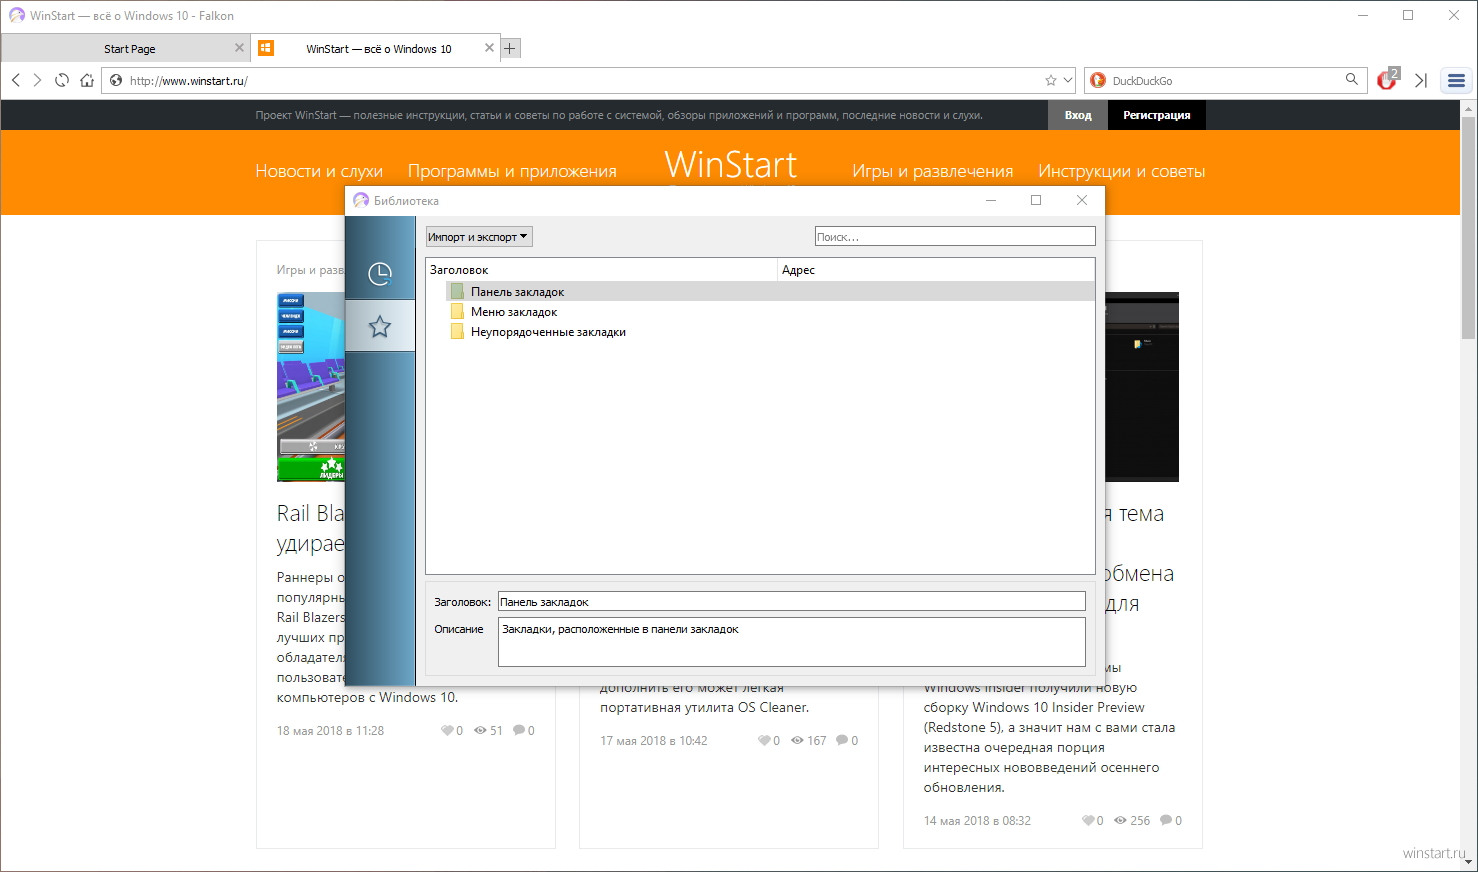Toggle the sidebar arrow icon in toolbar
This screenshot has width=1478, height=872.
coord(1421,81)
